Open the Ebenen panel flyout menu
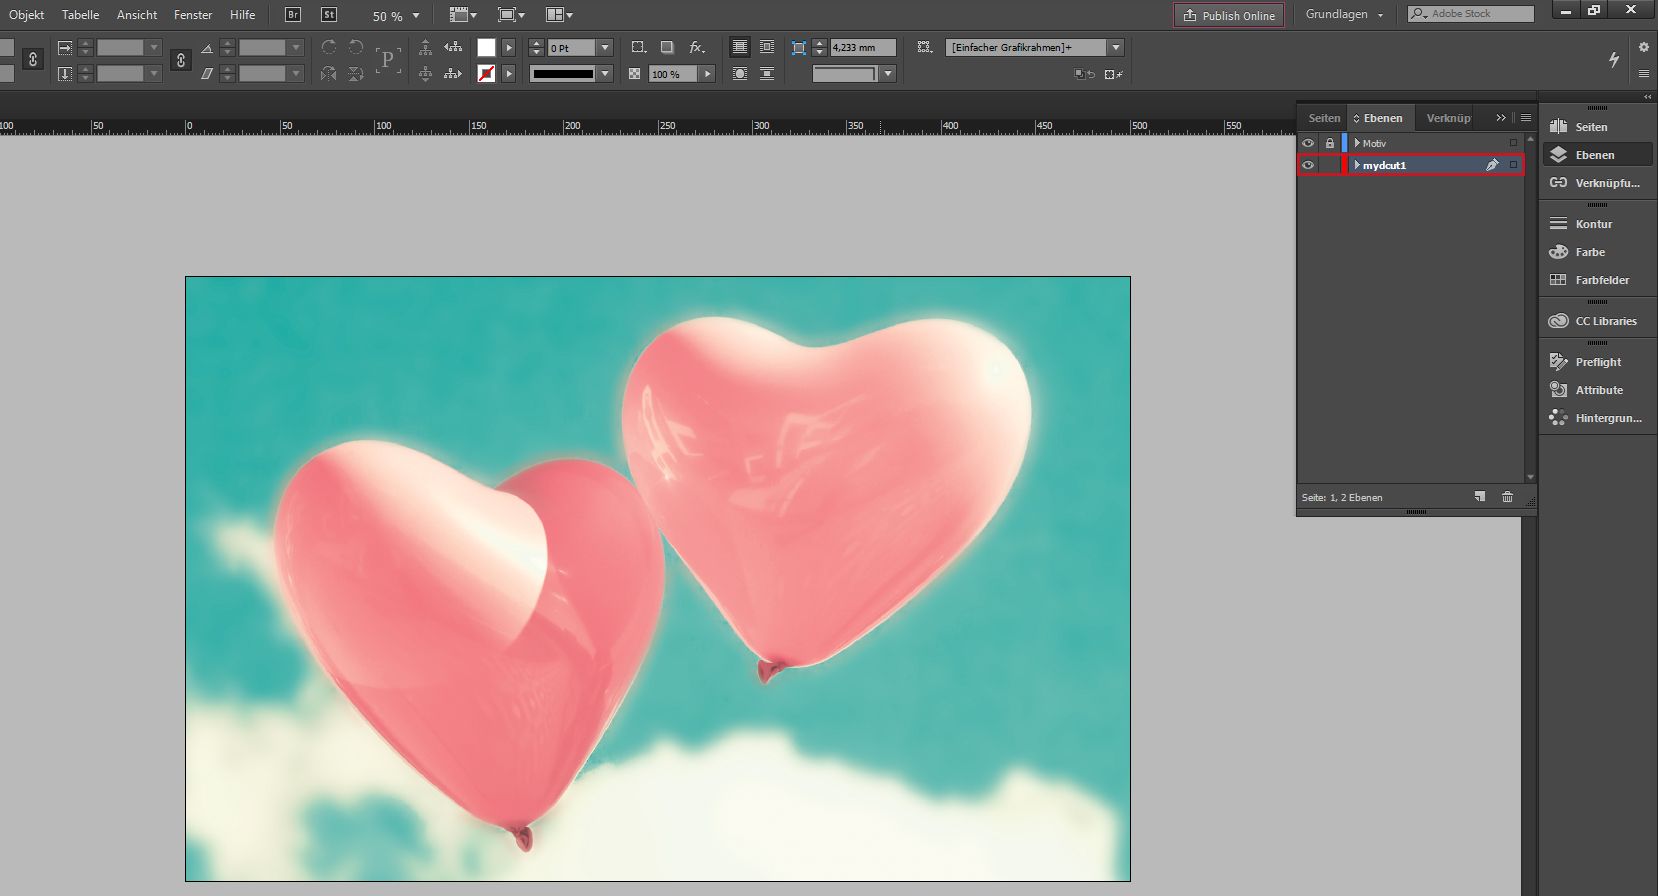This screenshot has width=1658, height=896. (x=1525, y=118)
